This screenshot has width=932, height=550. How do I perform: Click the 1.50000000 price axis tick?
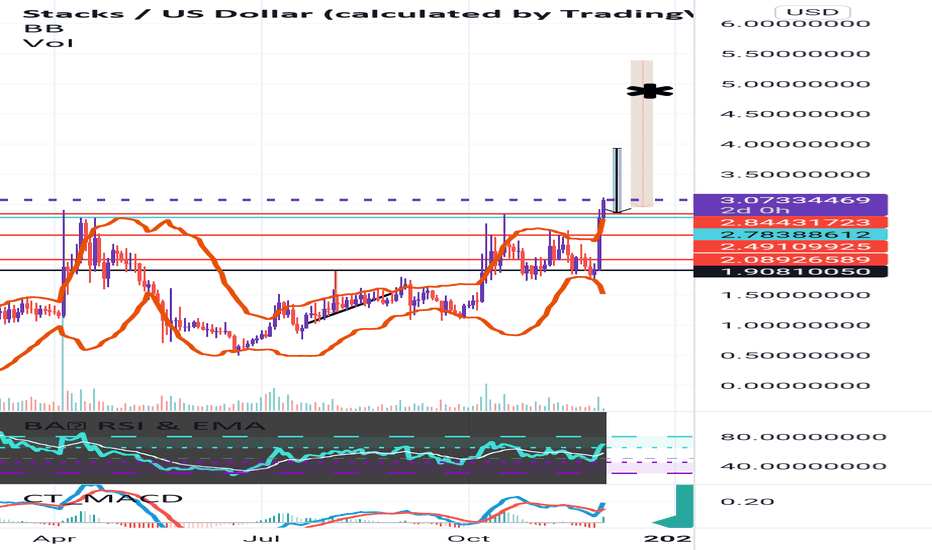tap(795, 295)
